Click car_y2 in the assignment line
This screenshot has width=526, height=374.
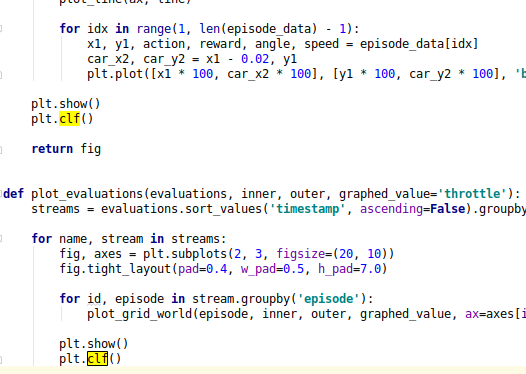[x=164, y=59]
